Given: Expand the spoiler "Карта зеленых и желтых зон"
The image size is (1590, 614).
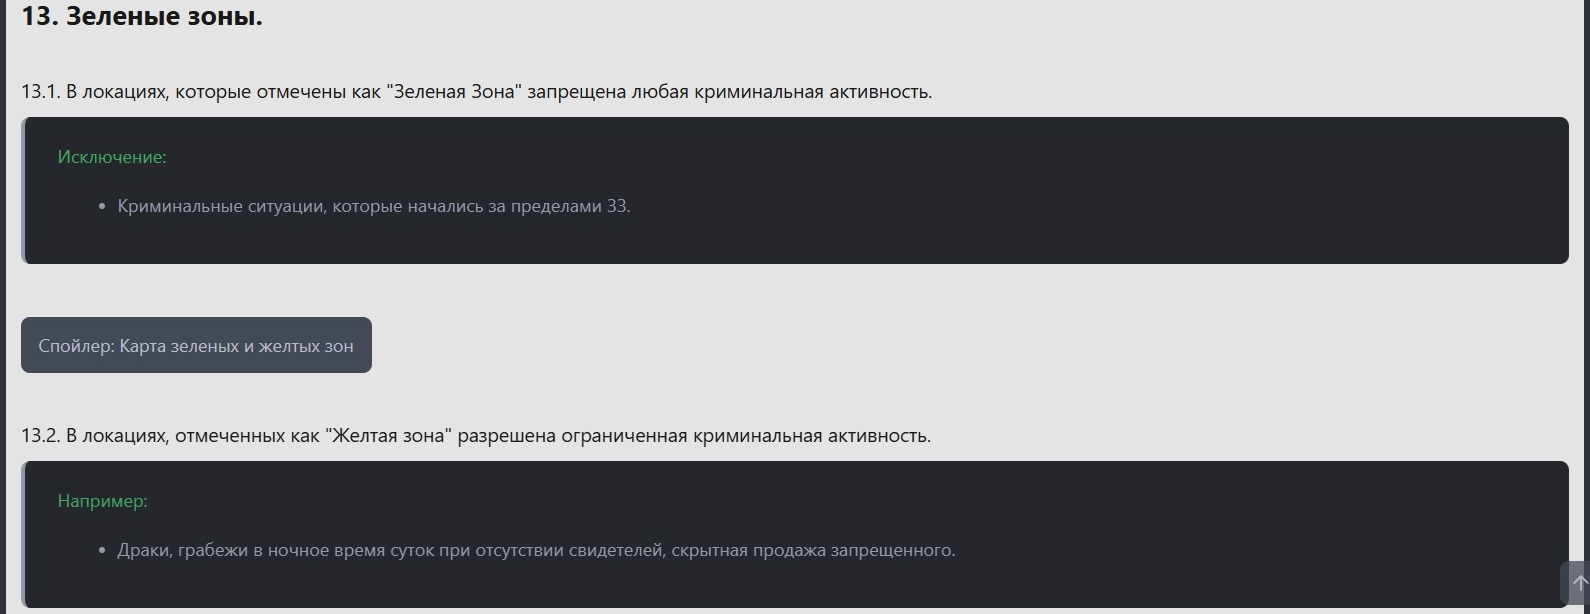Looking at the screenshot, I should (196, 345).
